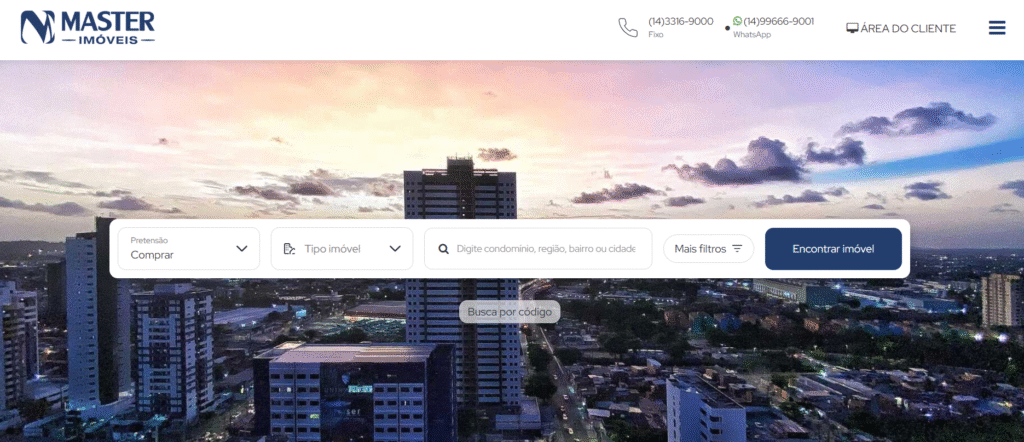This screenshot has width=1024, height=442.
Task: Click the magnifying glass search icon
Action: [443, 249]
